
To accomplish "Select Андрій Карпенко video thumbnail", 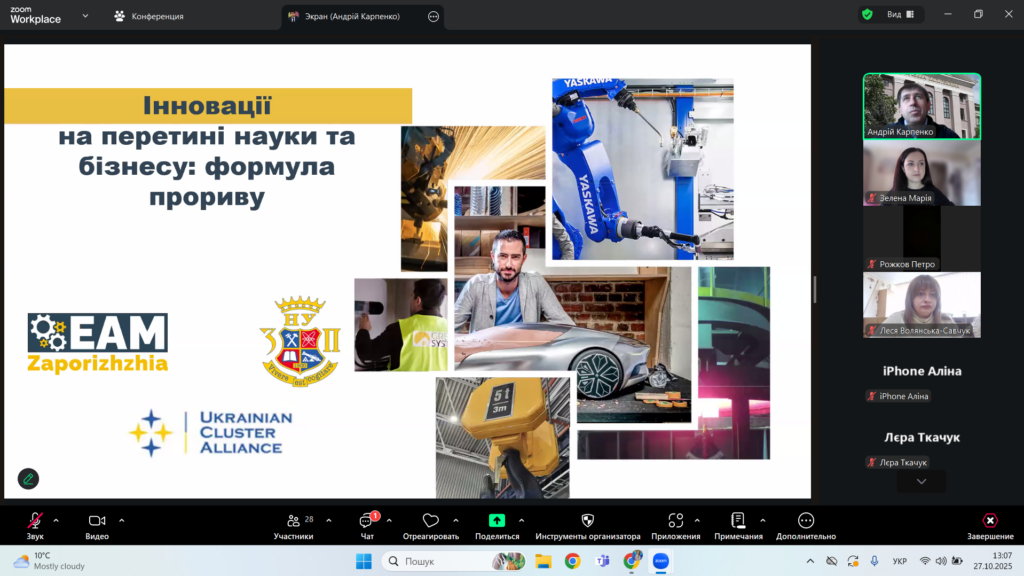I will point(921,106).
